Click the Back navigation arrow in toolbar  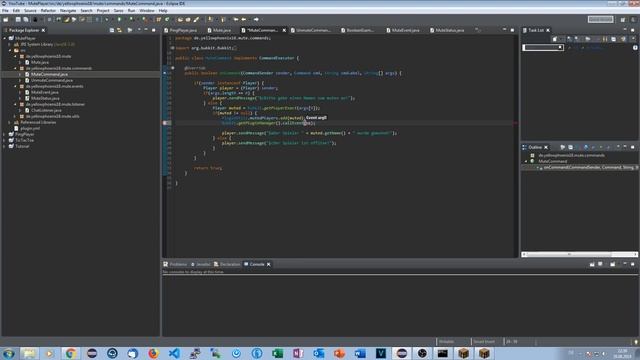pos(244,19)
